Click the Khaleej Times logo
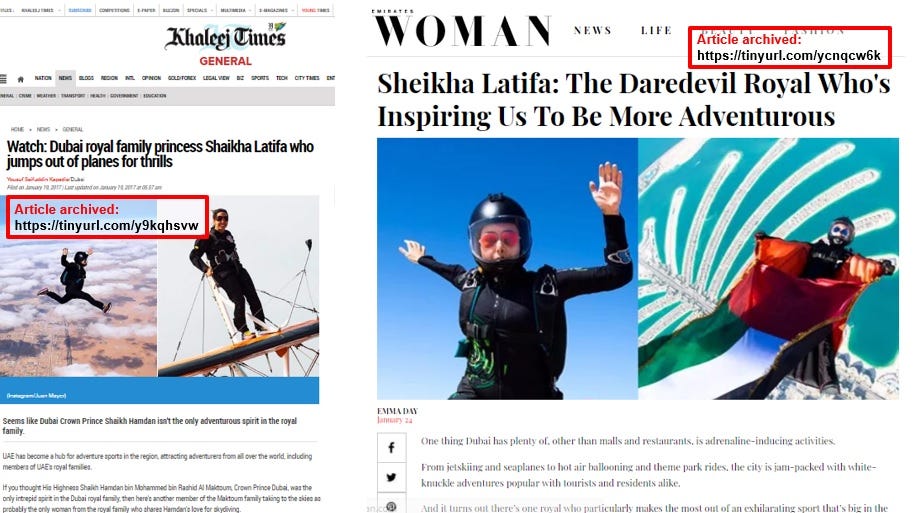Viewport: 917px width, 513px height. coord(226,37)
